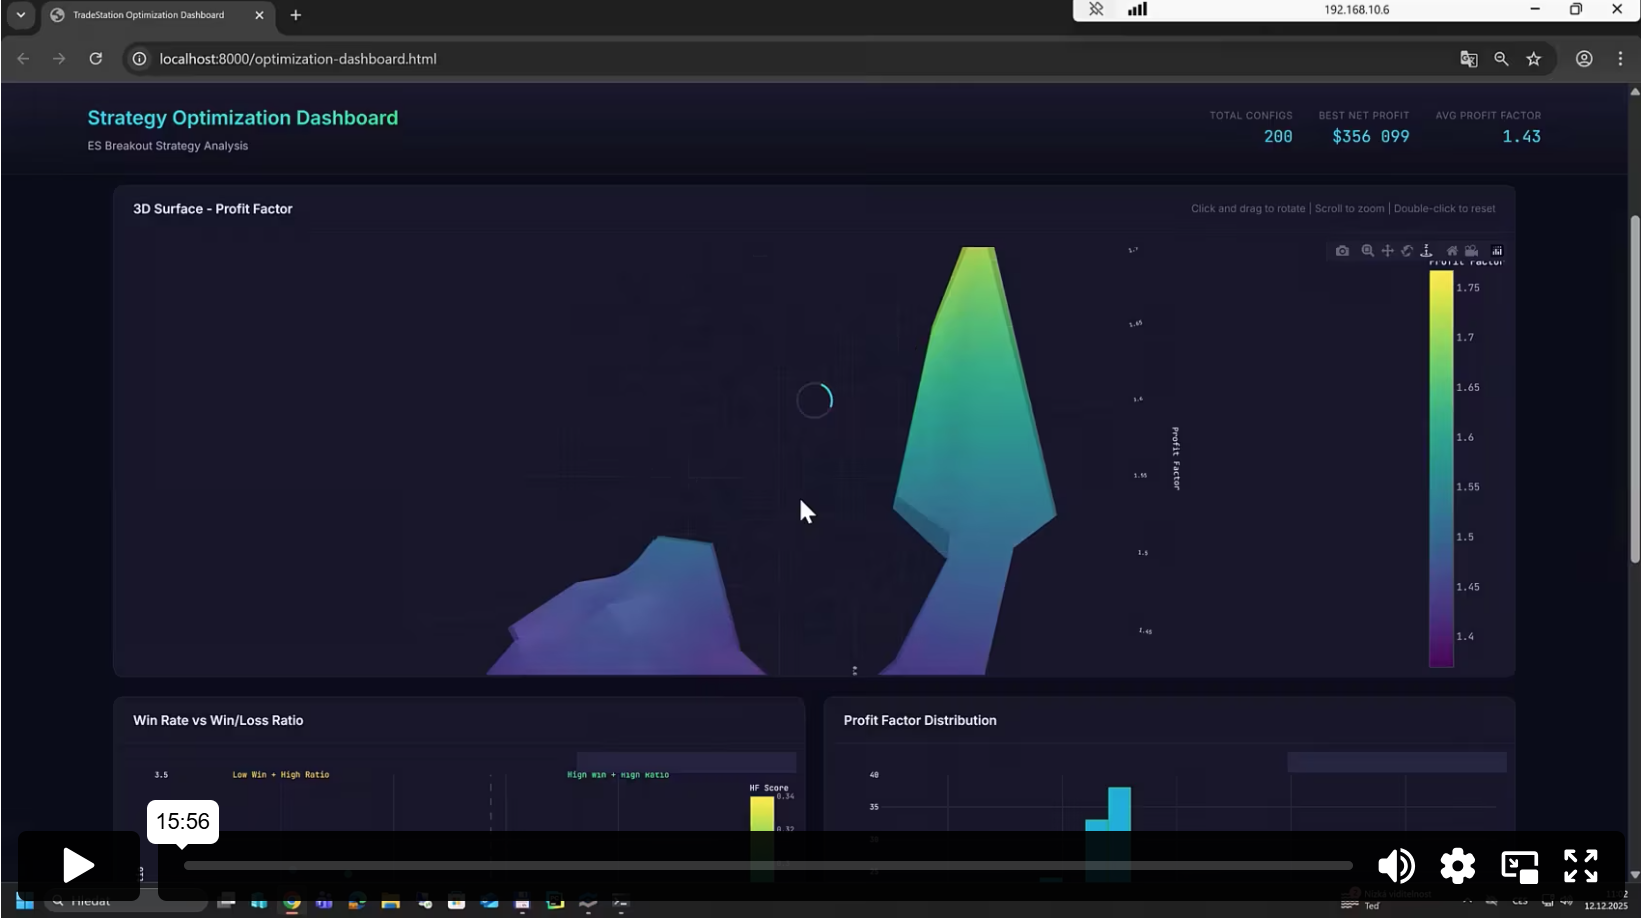The height and width of the screenshot is (919, 1641).
Task: Click the Total Configs value 200
Action: click(x=1278, y=137)
